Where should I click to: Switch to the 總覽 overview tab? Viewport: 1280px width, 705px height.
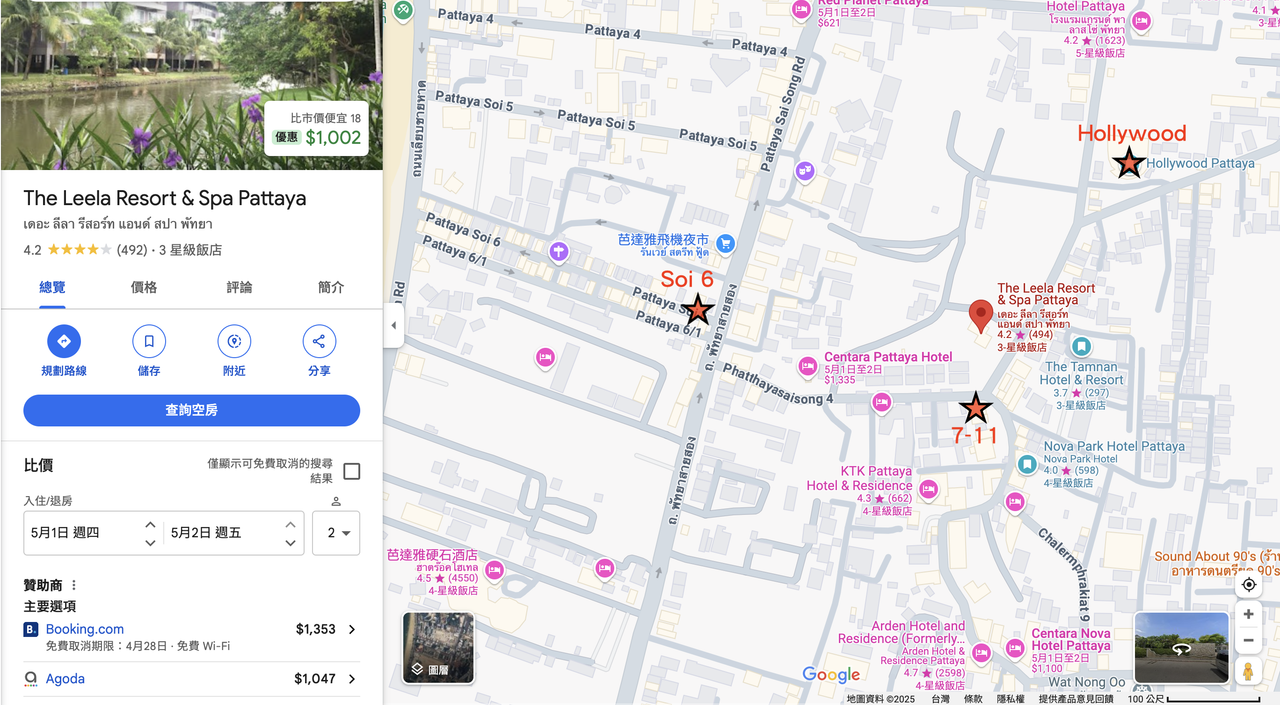pyautogui.click(x=52, y=288)
